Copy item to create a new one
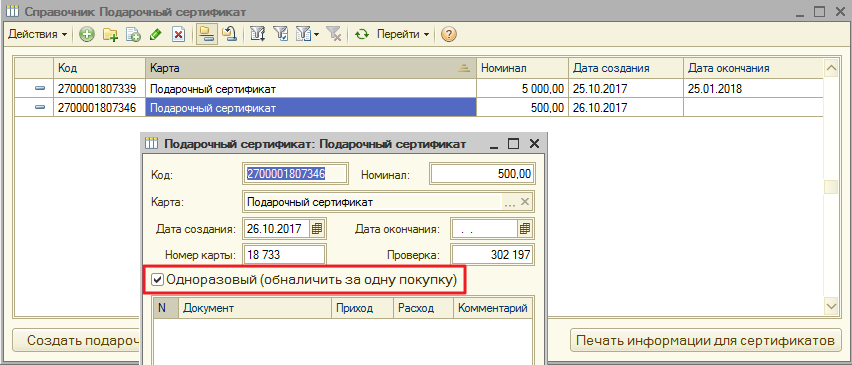This screenshot has width=852, height=365. pos(133,35)
